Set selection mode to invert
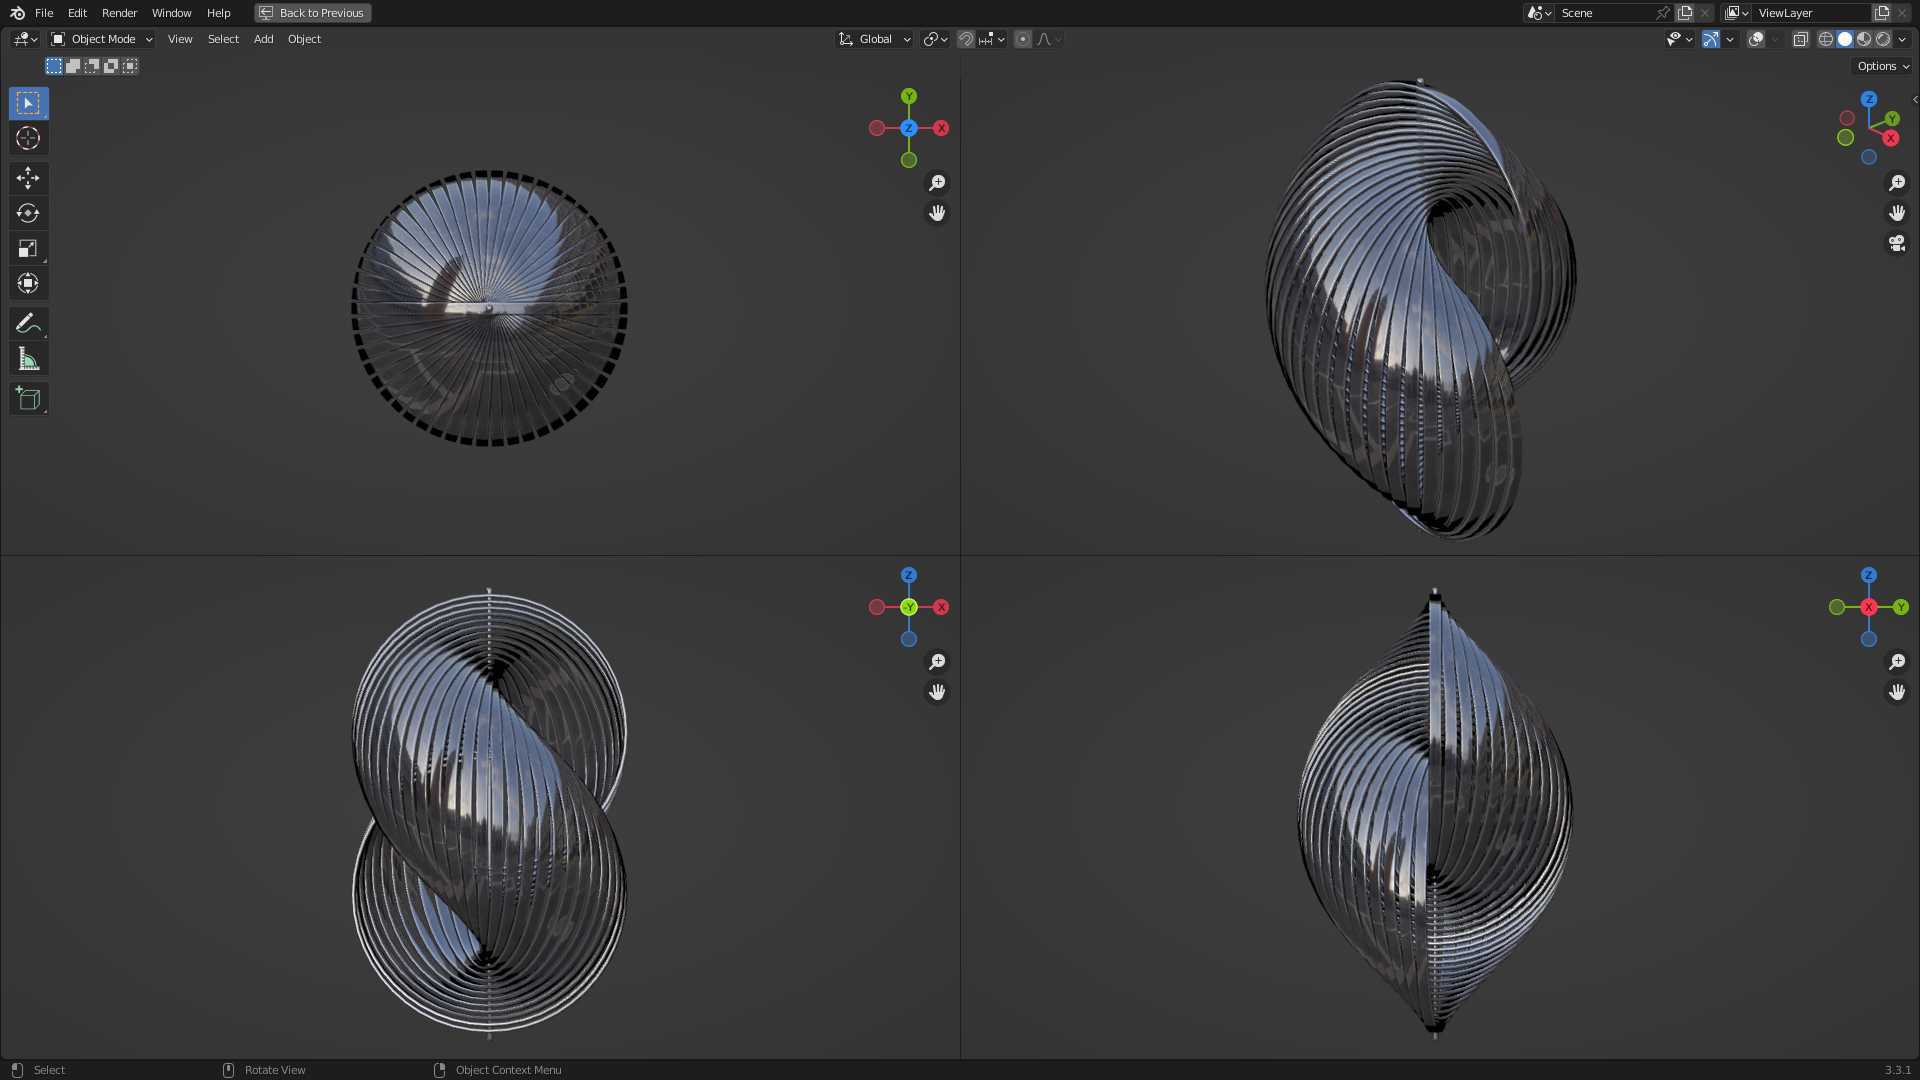The height and width of the screenshot is (1080, 1920). click(x=111, y=66)
